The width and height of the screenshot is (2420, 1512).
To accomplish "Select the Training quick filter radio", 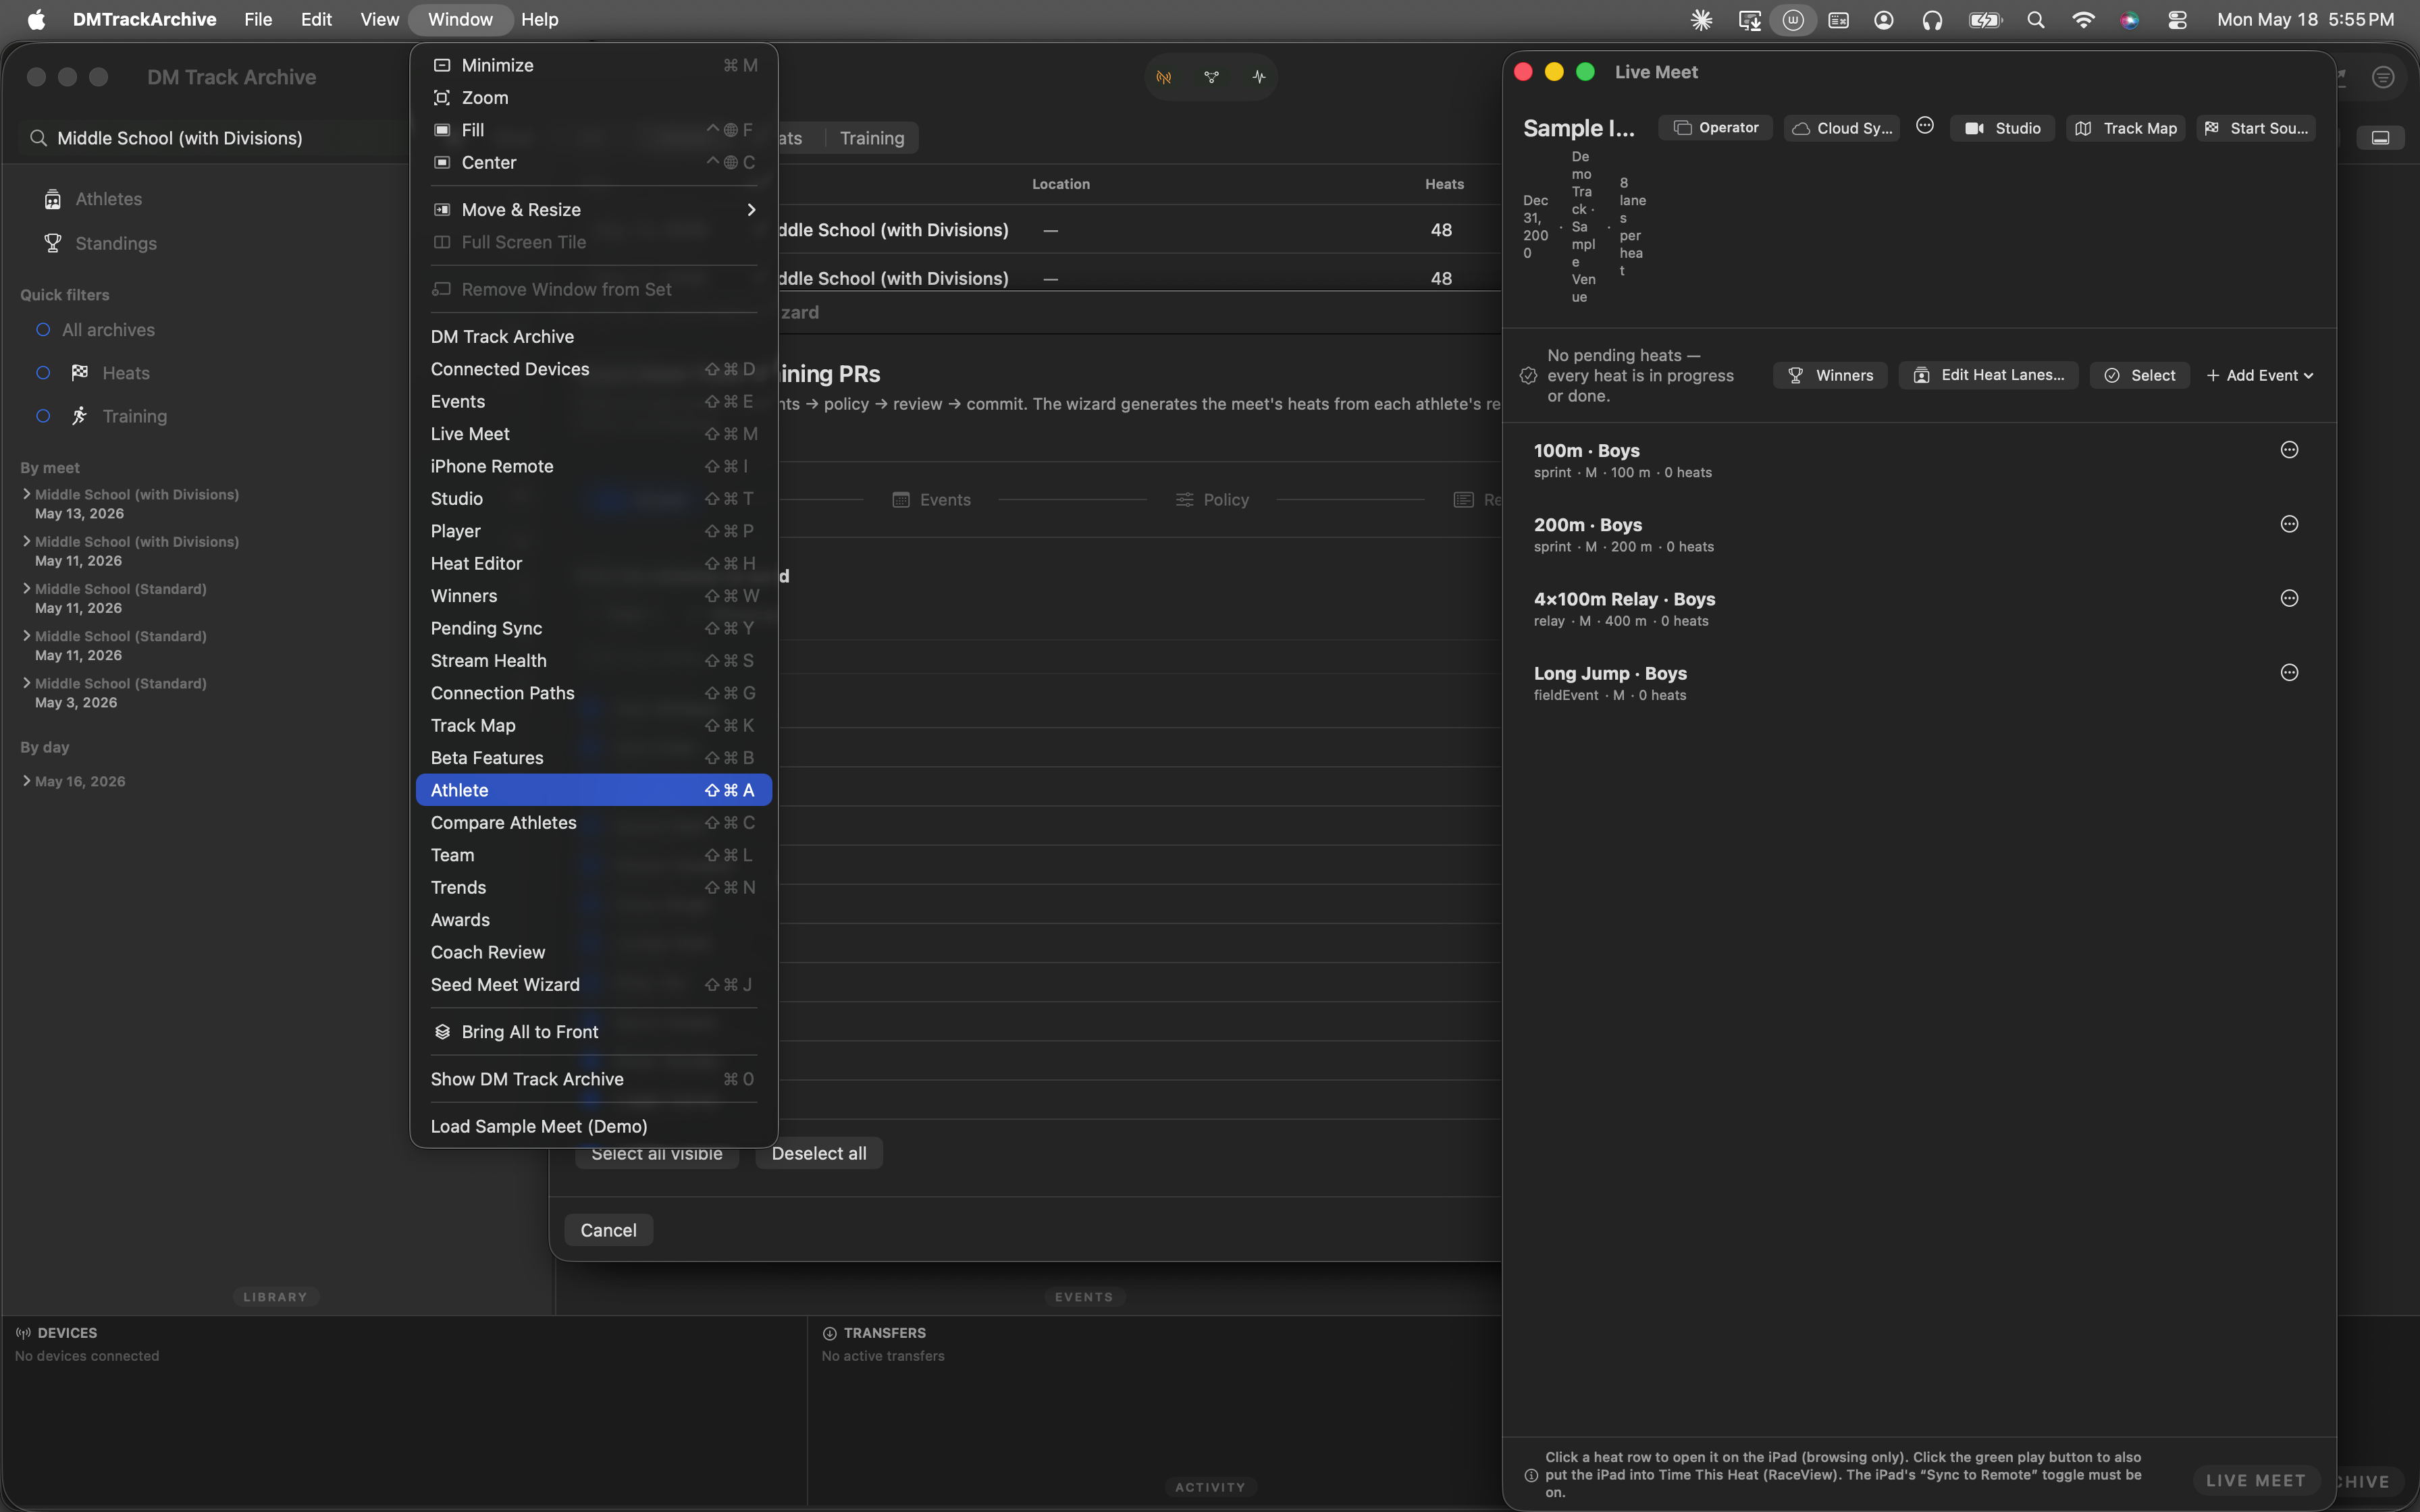I will [43, 416].
